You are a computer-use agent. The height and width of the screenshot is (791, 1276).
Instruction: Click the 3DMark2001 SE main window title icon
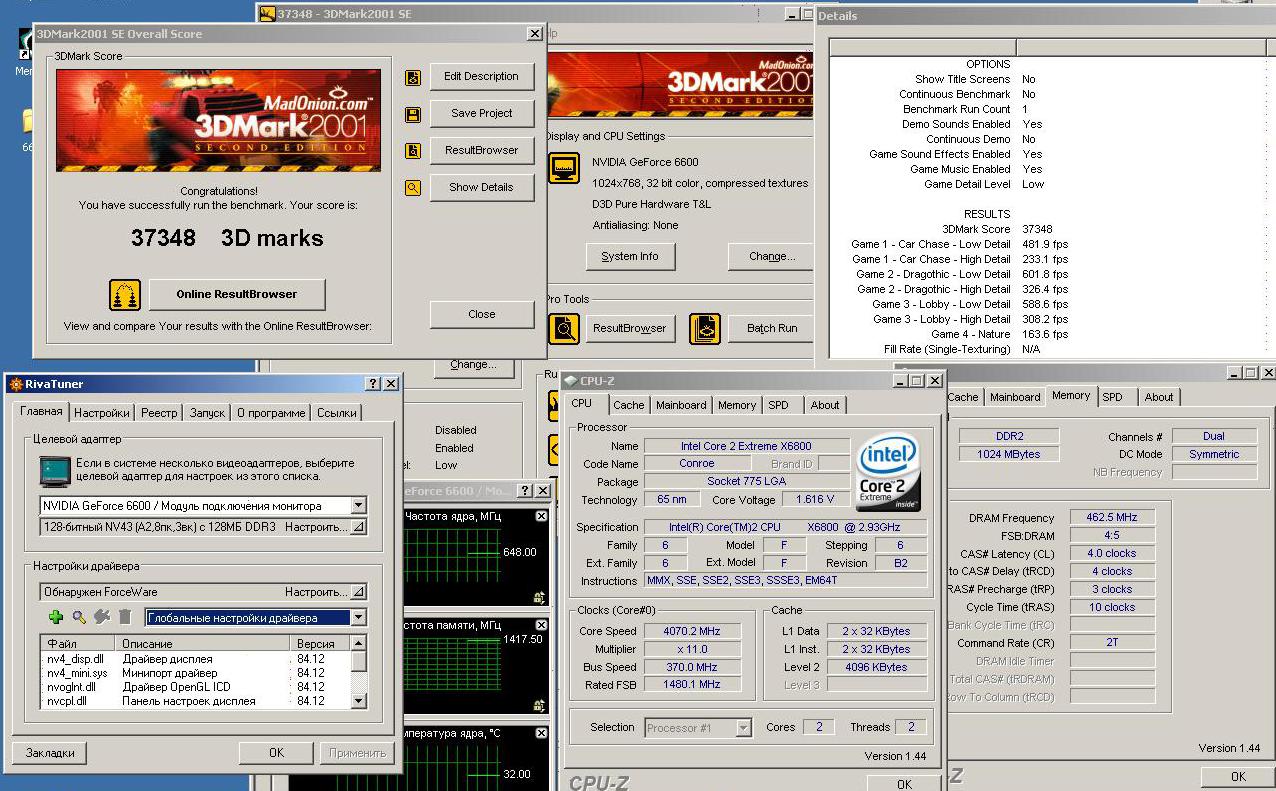(268, 14)
